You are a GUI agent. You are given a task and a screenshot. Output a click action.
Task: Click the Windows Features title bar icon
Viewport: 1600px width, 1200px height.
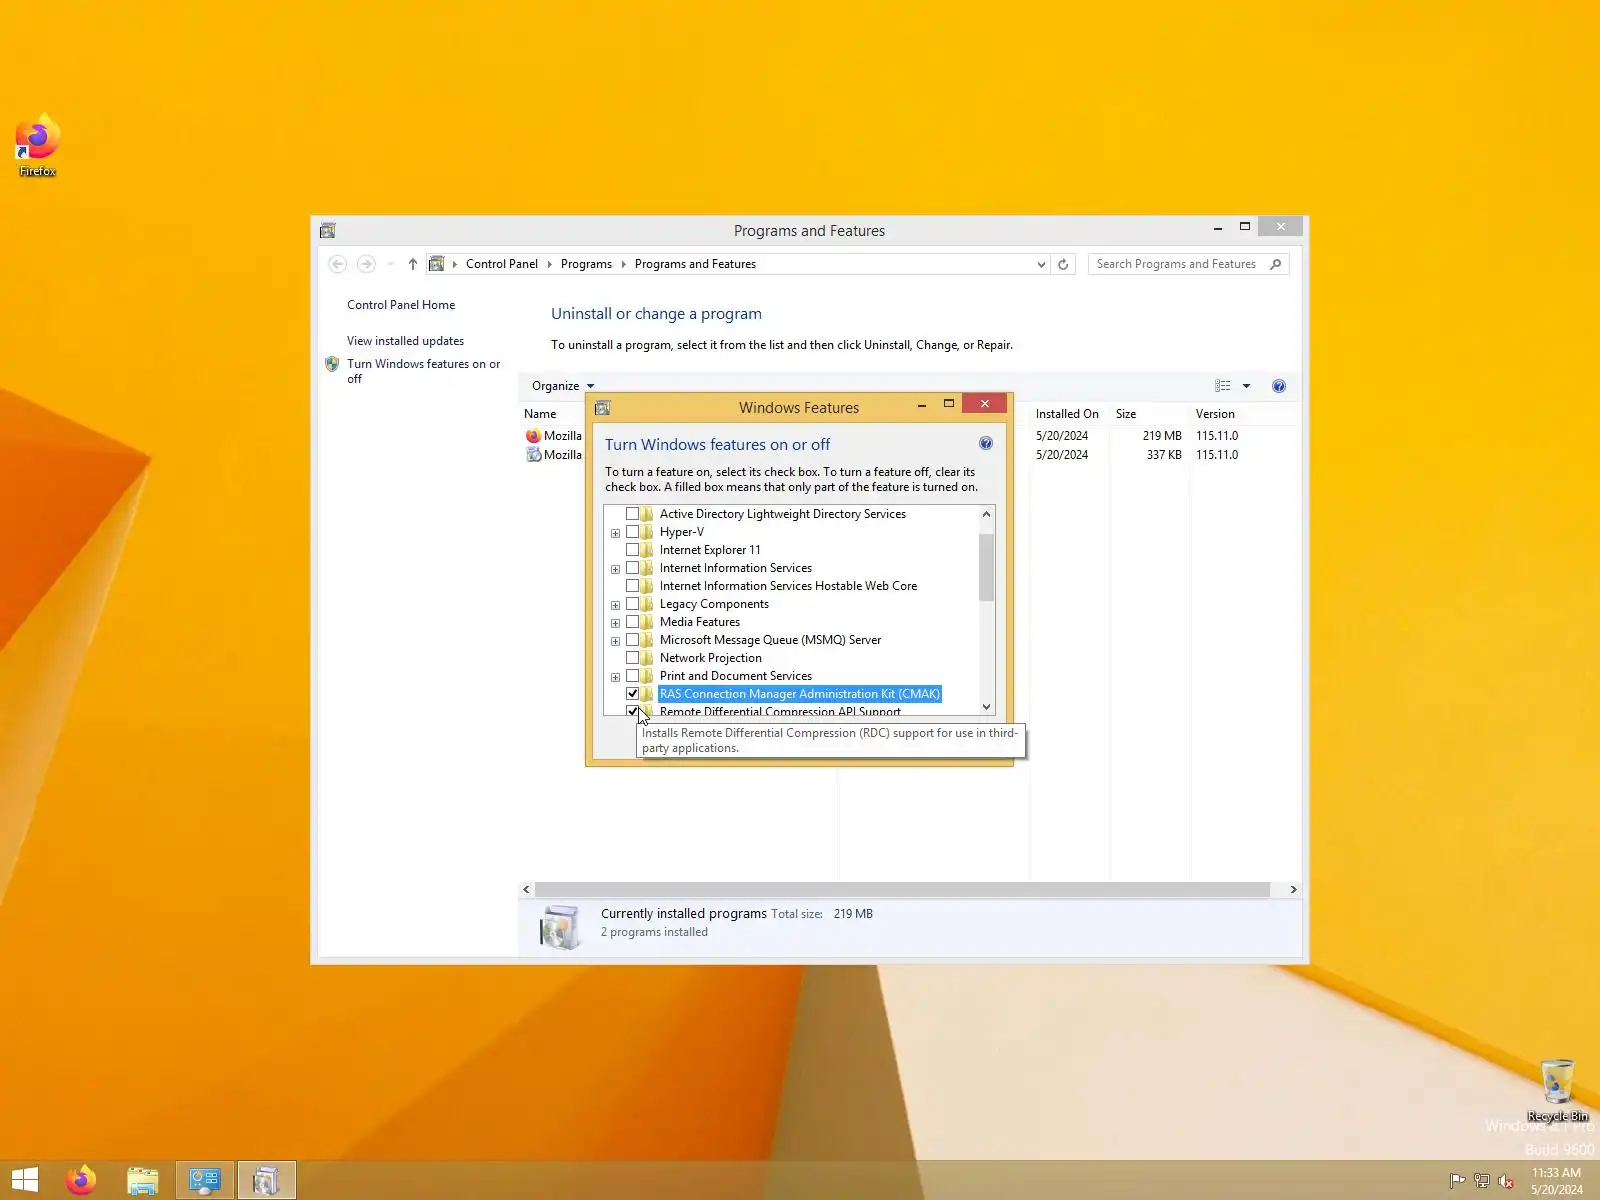(x=602, y=408)
